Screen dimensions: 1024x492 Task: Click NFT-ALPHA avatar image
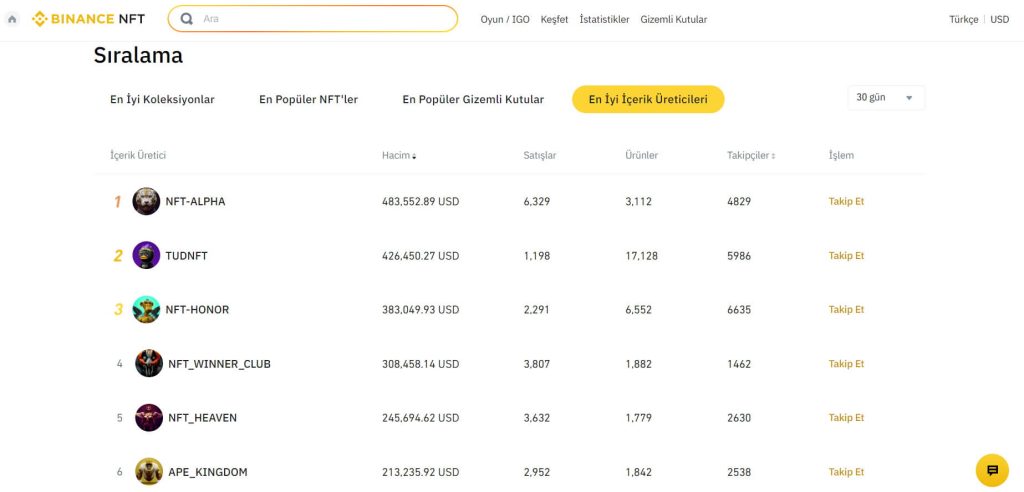(x=146, y=201)
